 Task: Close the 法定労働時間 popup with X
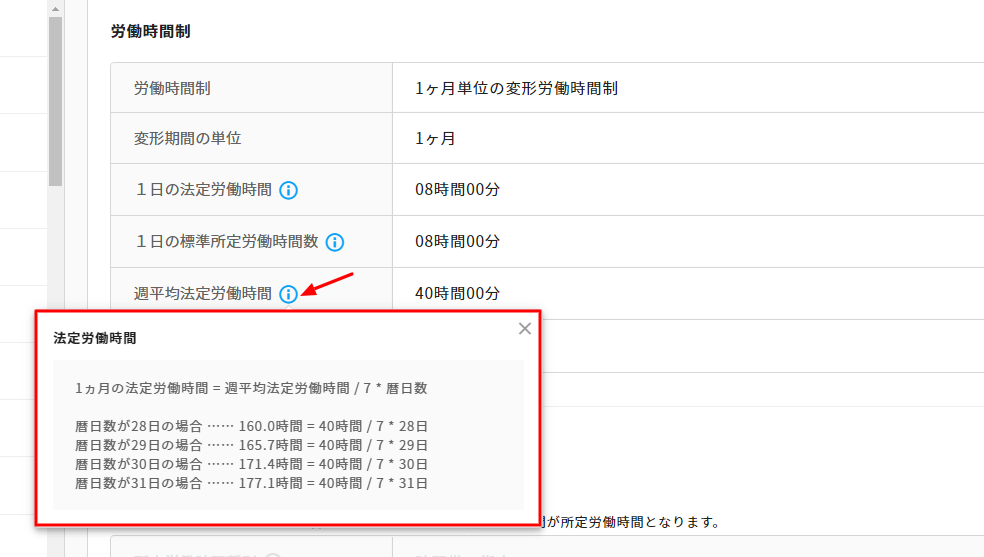click(x=525, y=329)
